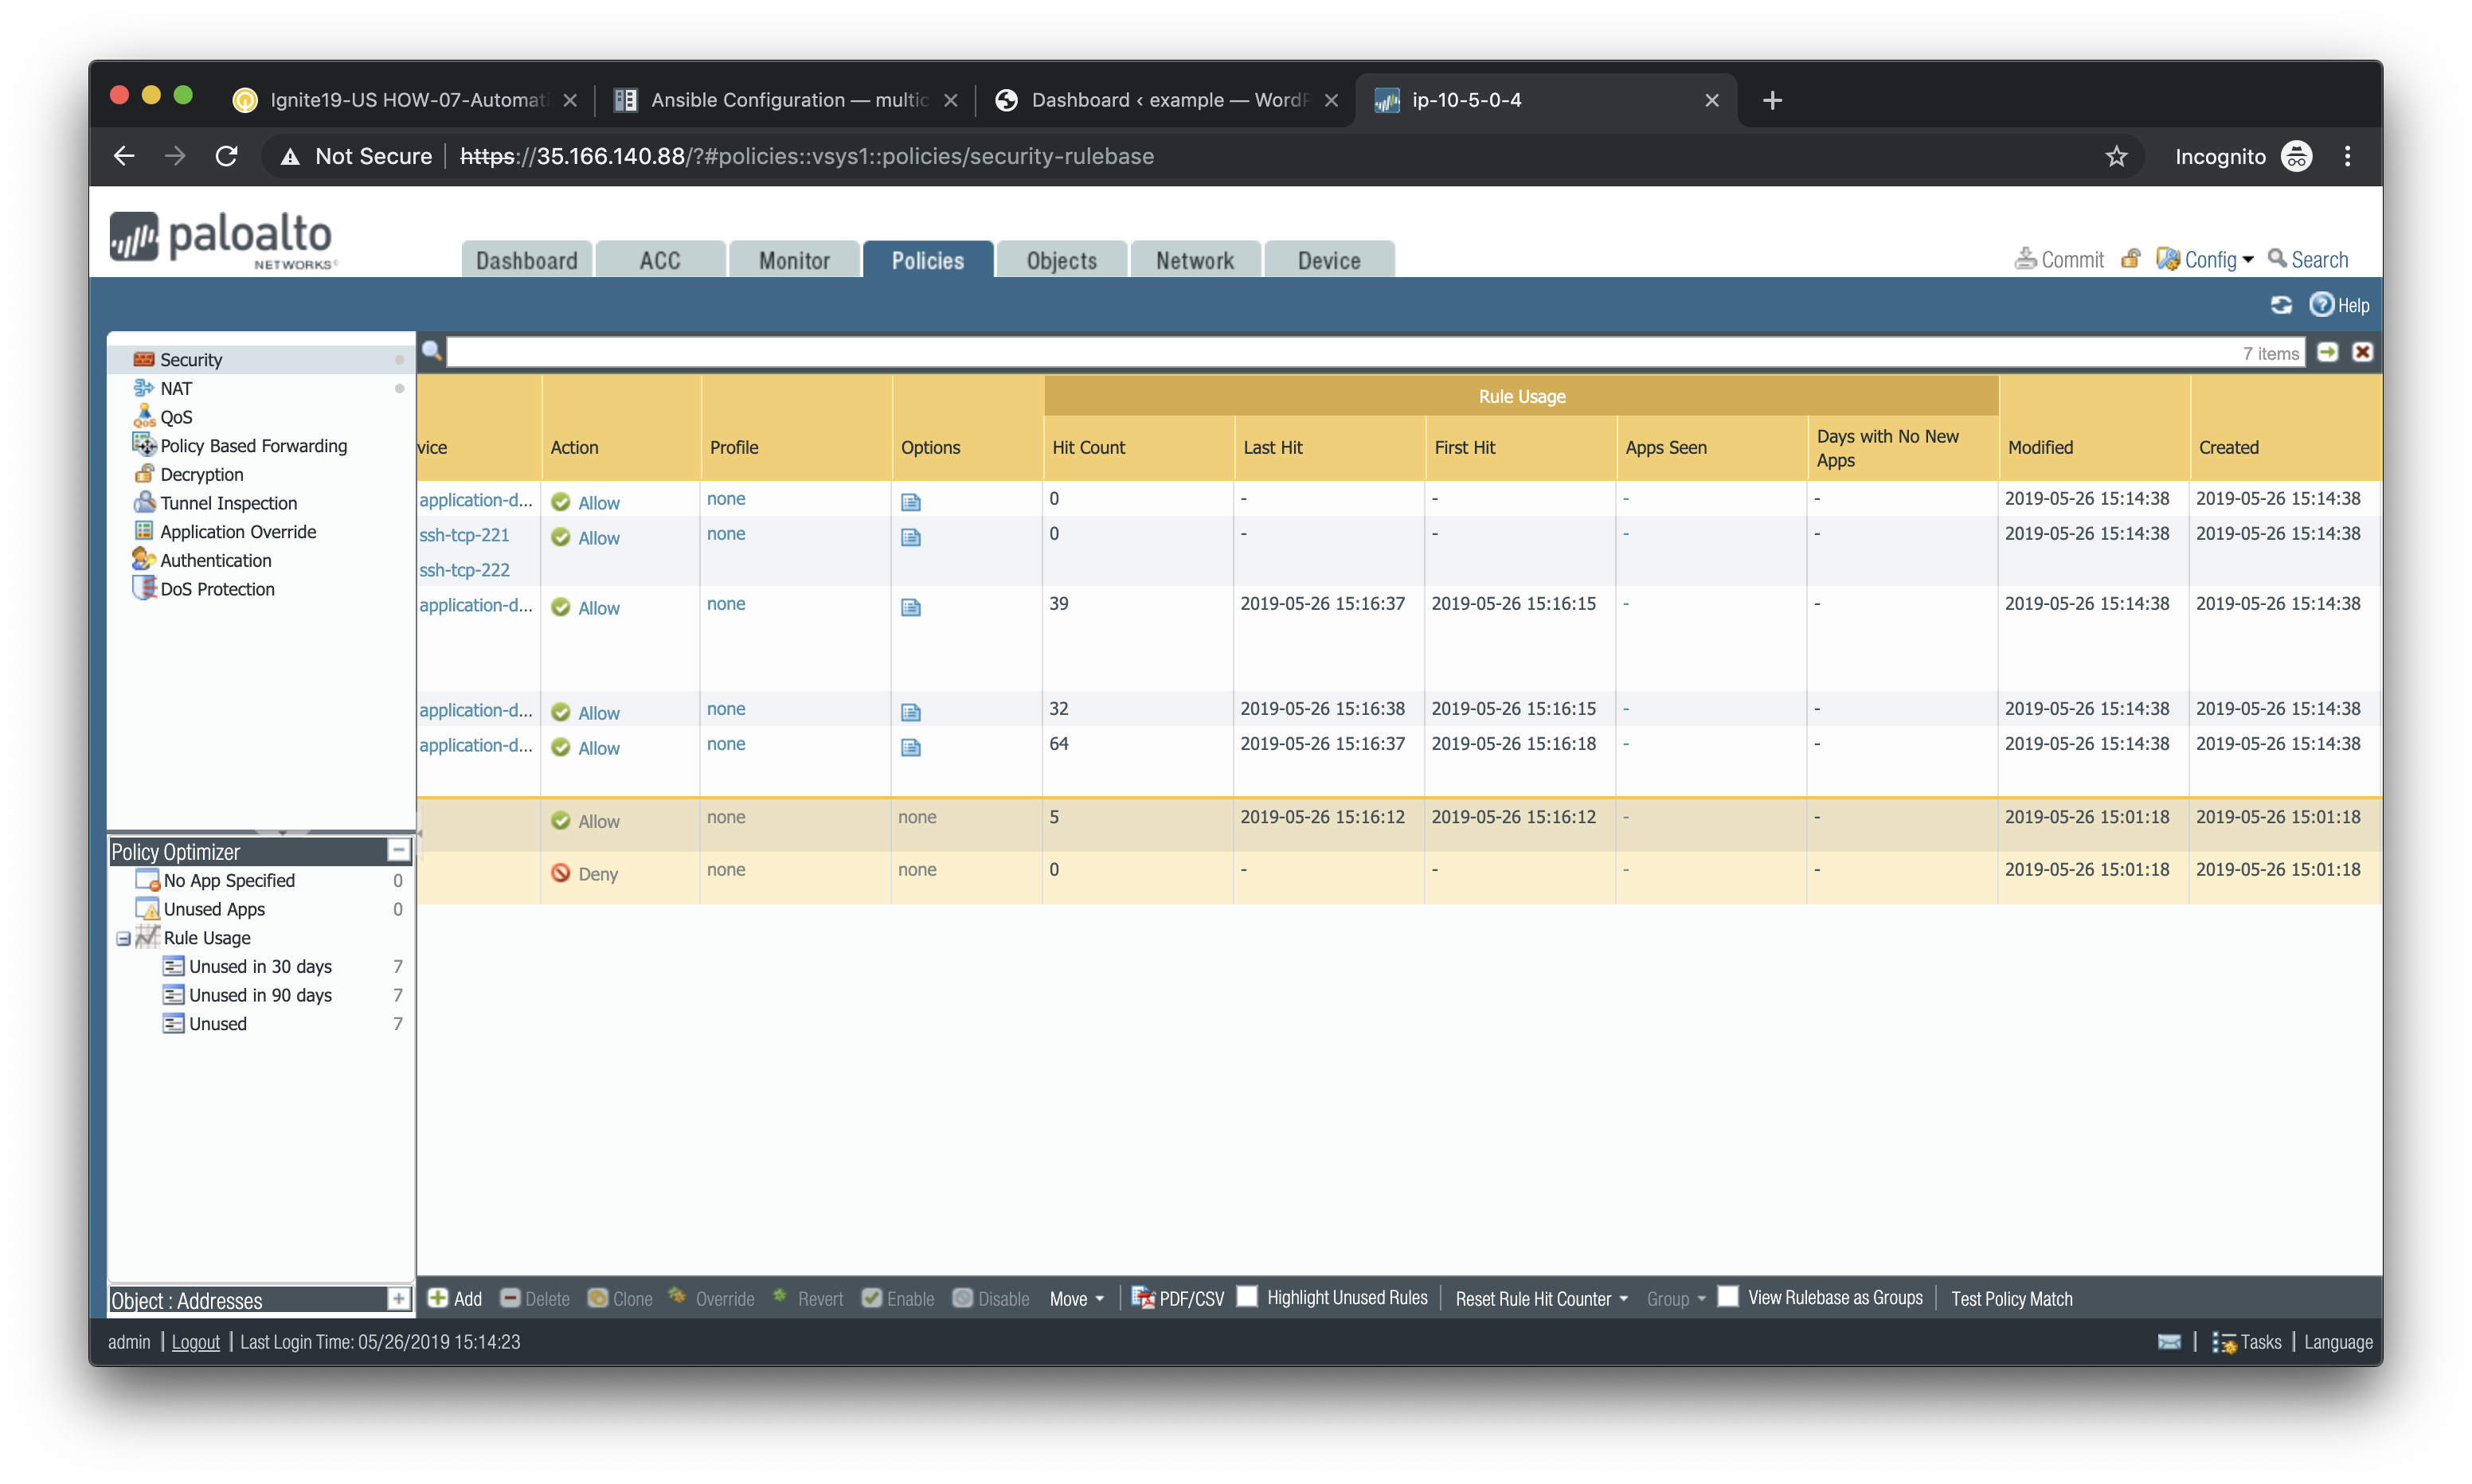
Task: Open the Help icon
Action: pyautogui.click(x=2321, y=304)
